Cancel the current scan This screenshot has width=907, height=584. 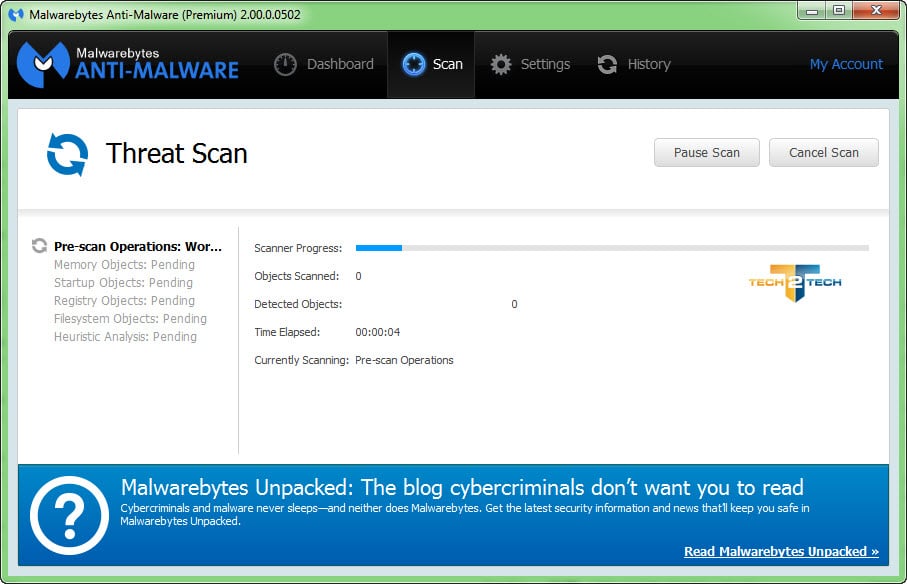pos(824,153)
